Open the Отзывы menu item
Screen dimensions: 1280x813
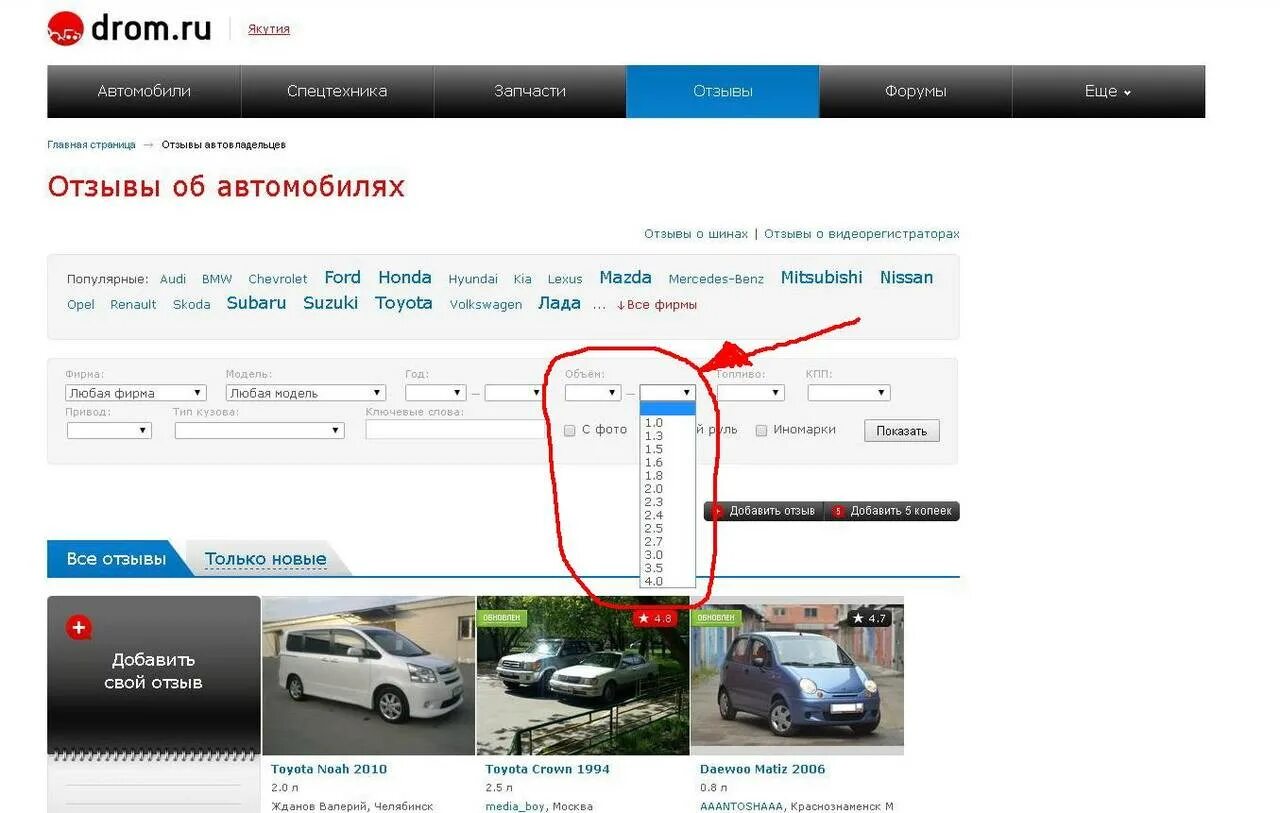click(x=723, y=91)
